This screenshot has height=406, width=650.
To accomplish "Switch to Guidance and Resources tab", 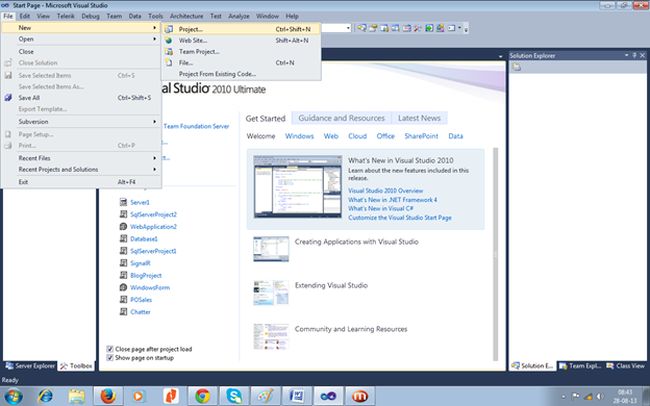I will click(341, 118).
